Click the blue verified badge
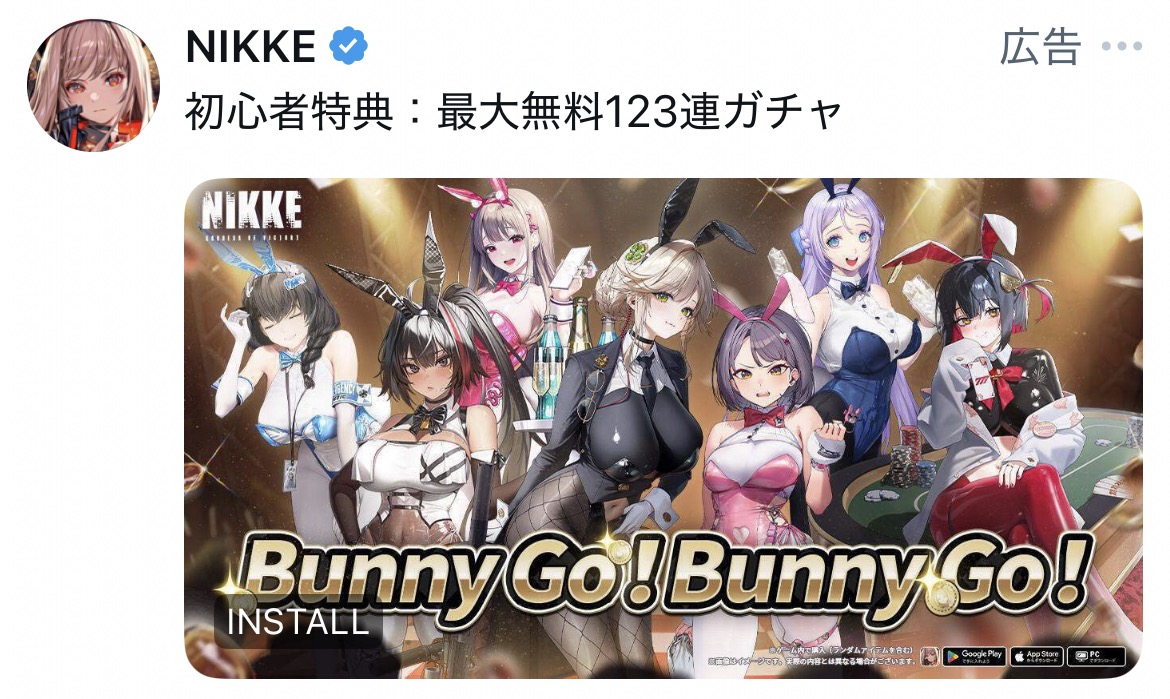The width and height of the screenshot is (1170, 699). point(348,46)
